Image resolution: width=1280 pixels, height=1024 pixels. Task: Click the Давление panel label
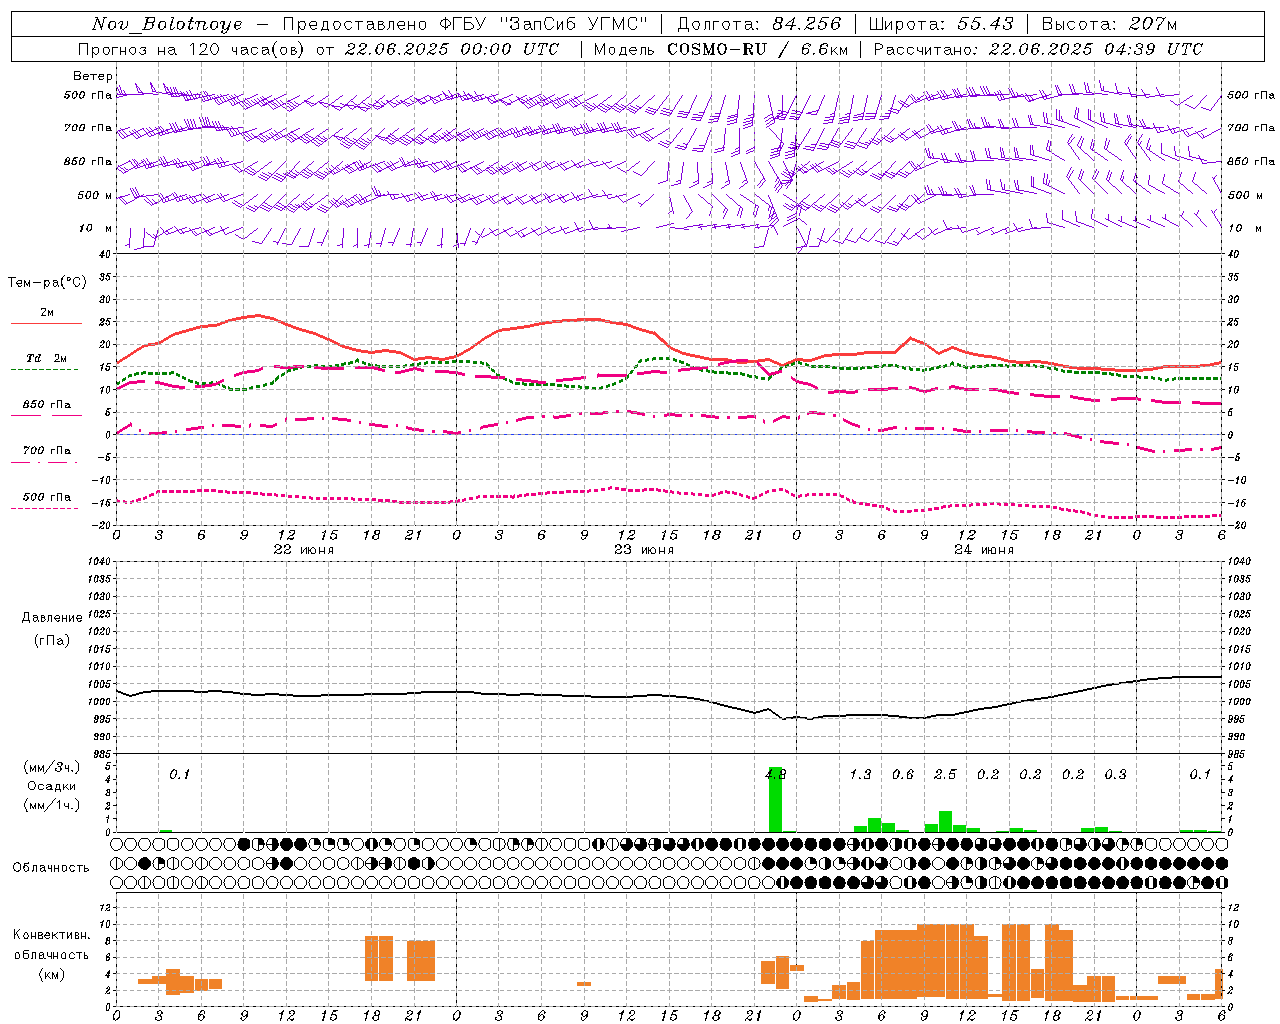click(52, 618)
